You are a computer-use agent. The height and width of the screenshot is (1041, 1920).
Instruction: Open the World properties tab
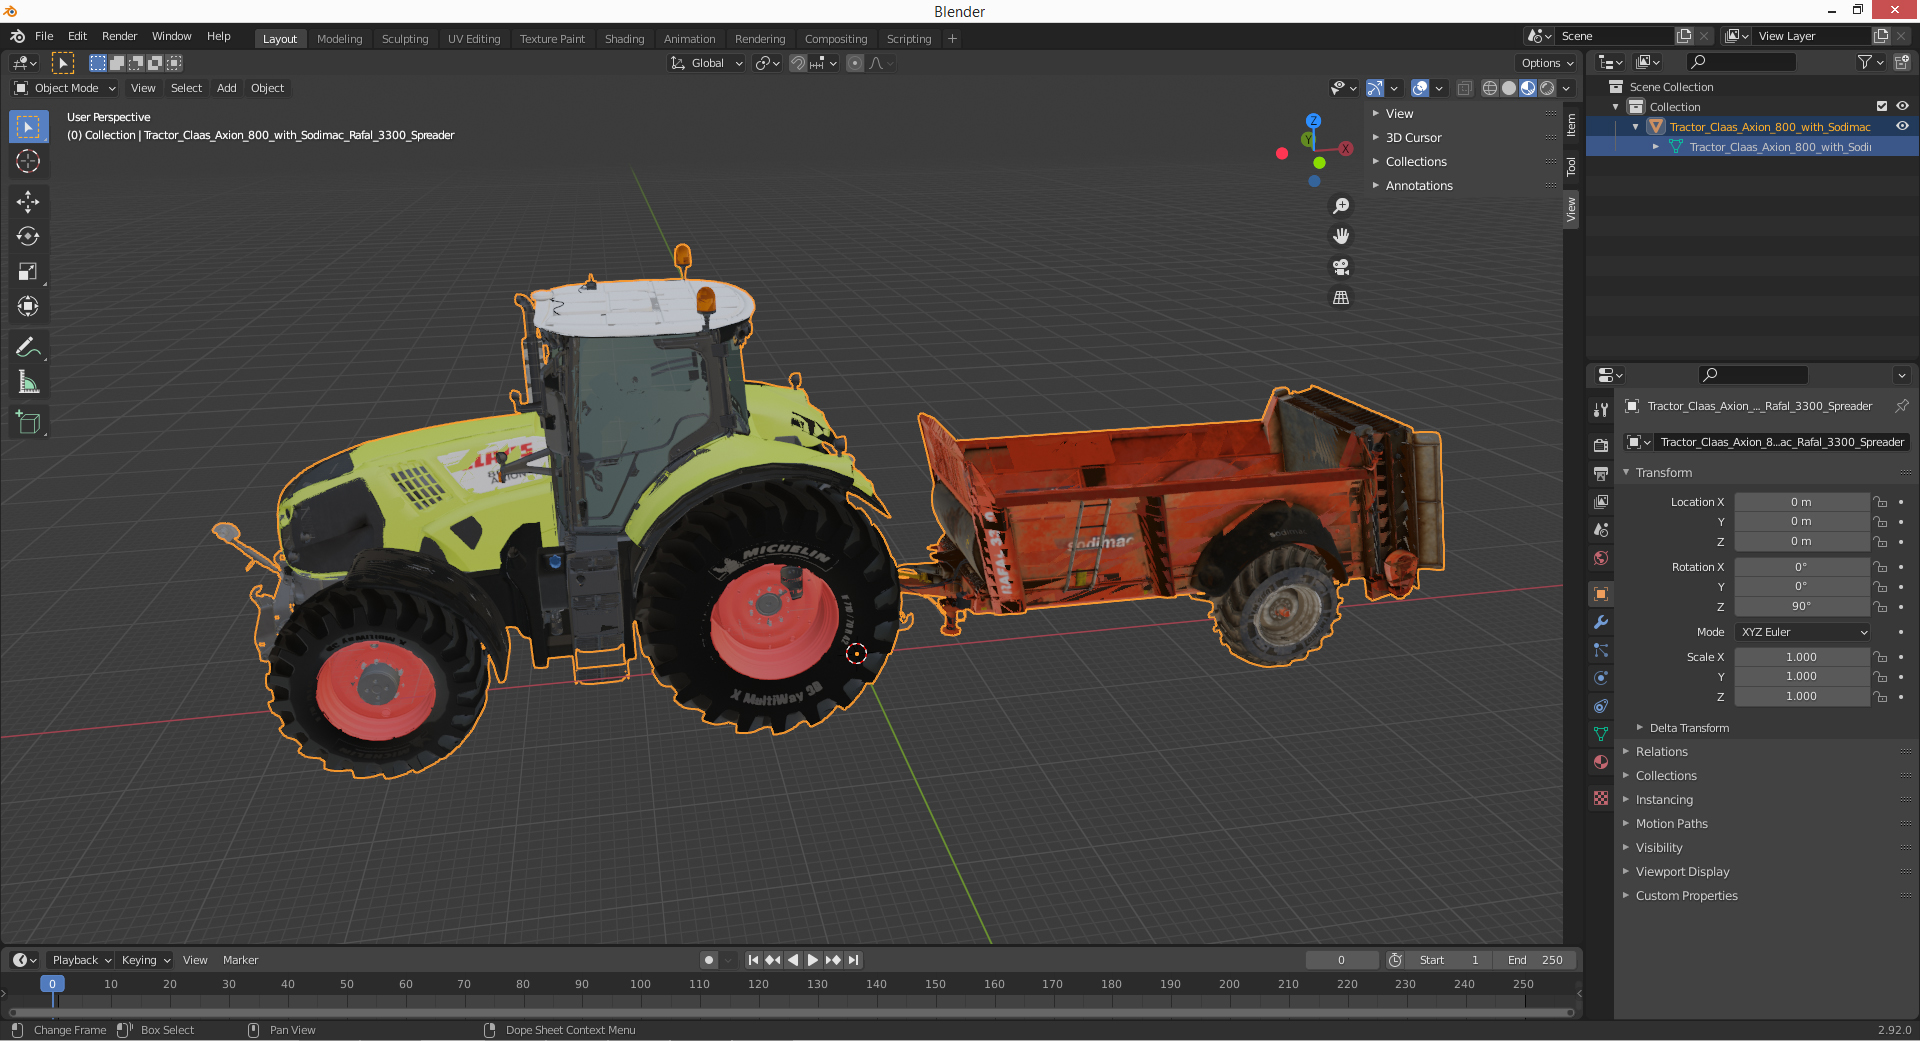point(1601,558)
